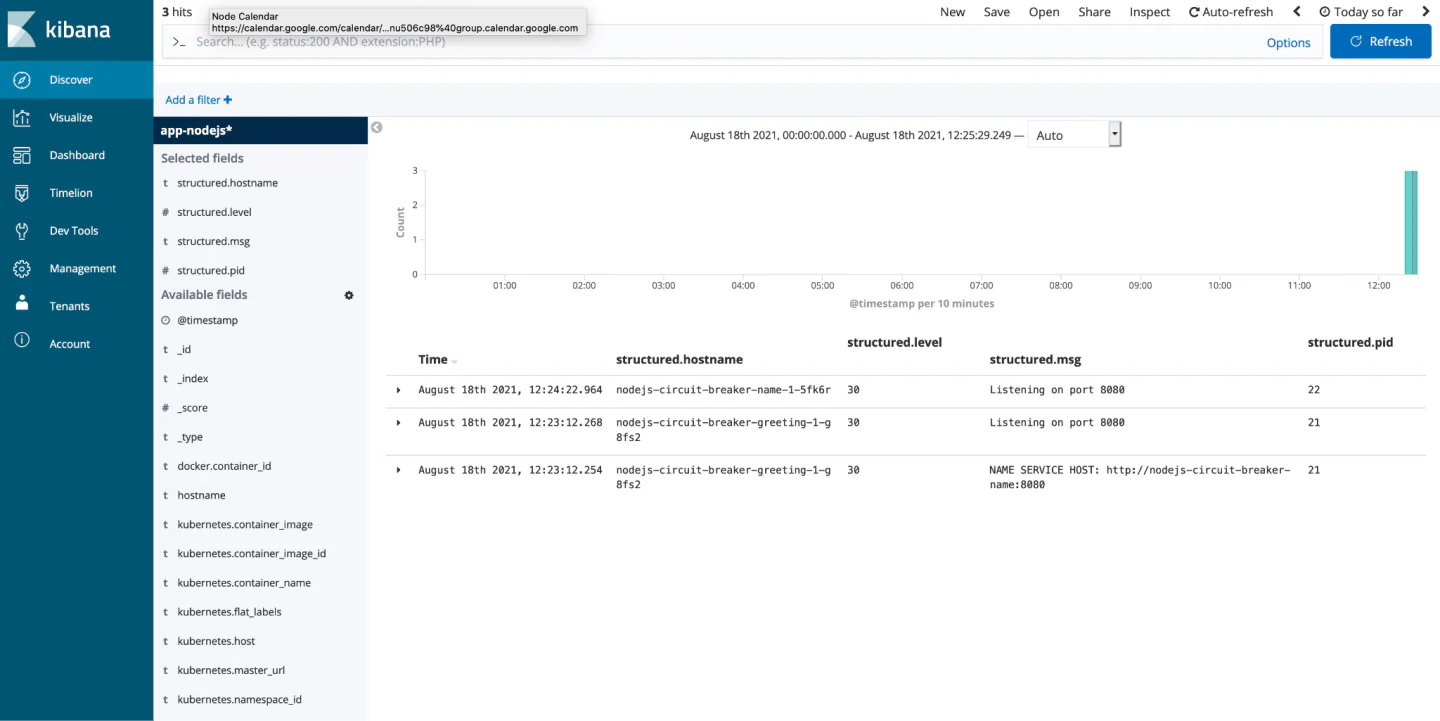Image resolution: width=1440 pixels, height=721 pixels.
Task: Open the Inspect menu item
Action: point(1149,12)
